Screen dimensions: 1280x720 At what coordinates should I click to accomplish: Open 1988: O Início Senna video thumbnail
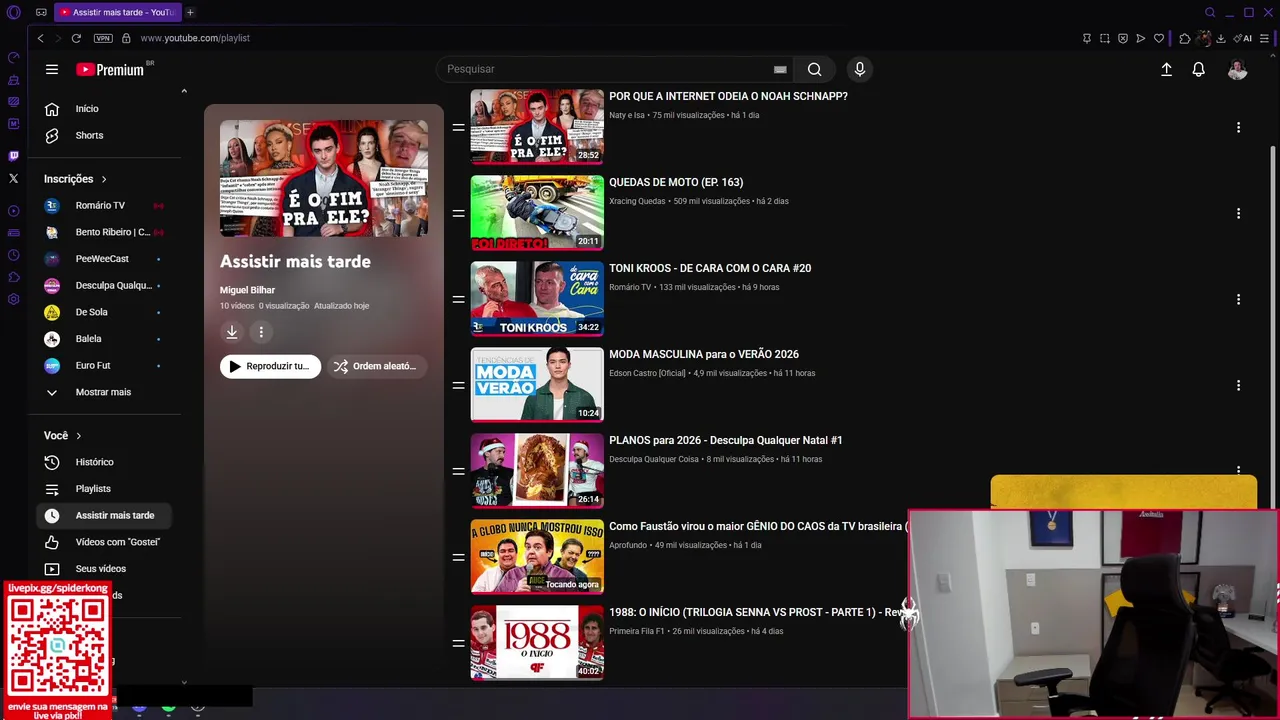tap(537, 642)
